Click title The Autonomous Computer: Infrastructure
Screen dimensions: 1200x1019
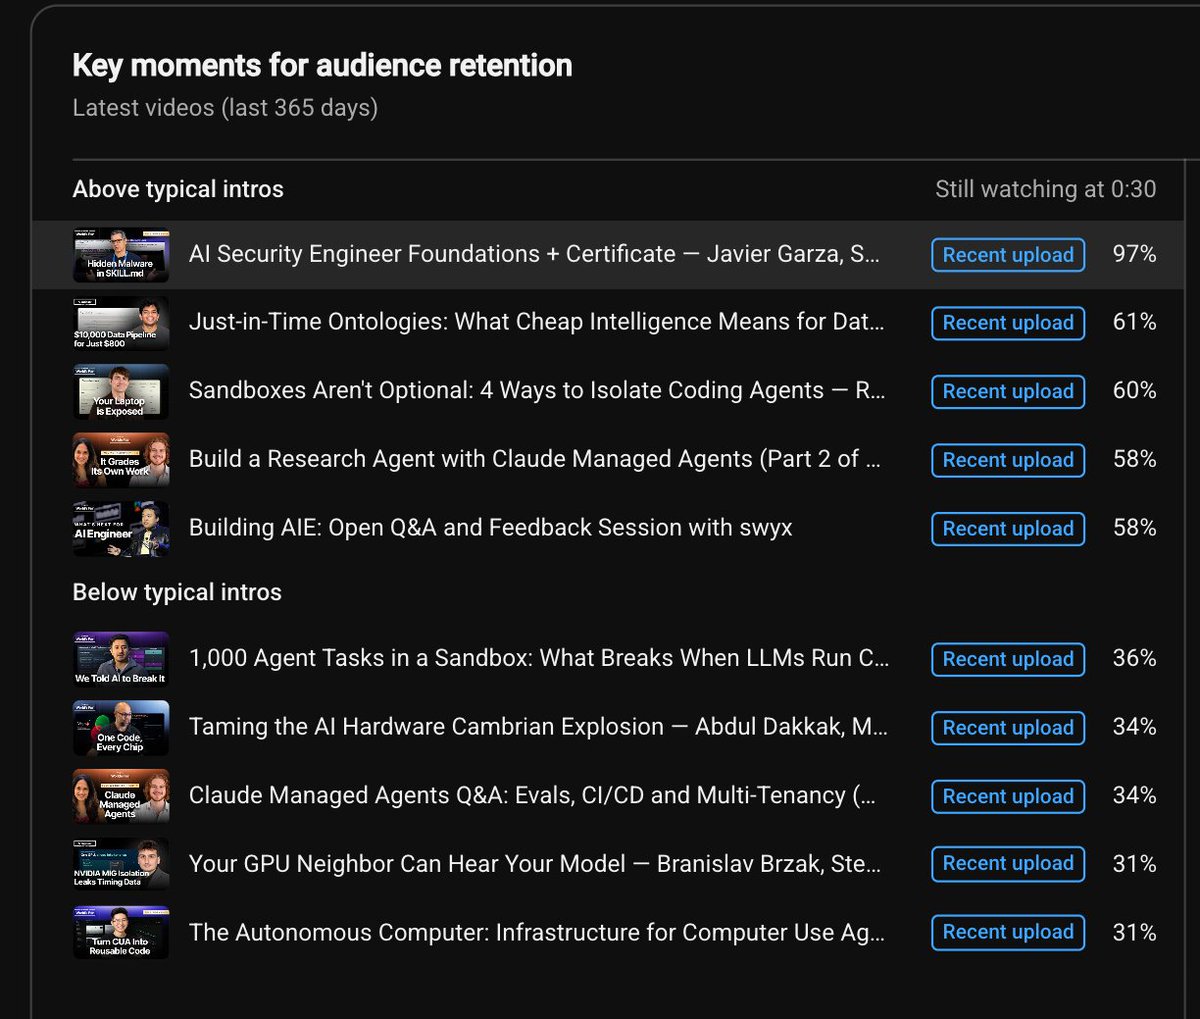point(537,932)
